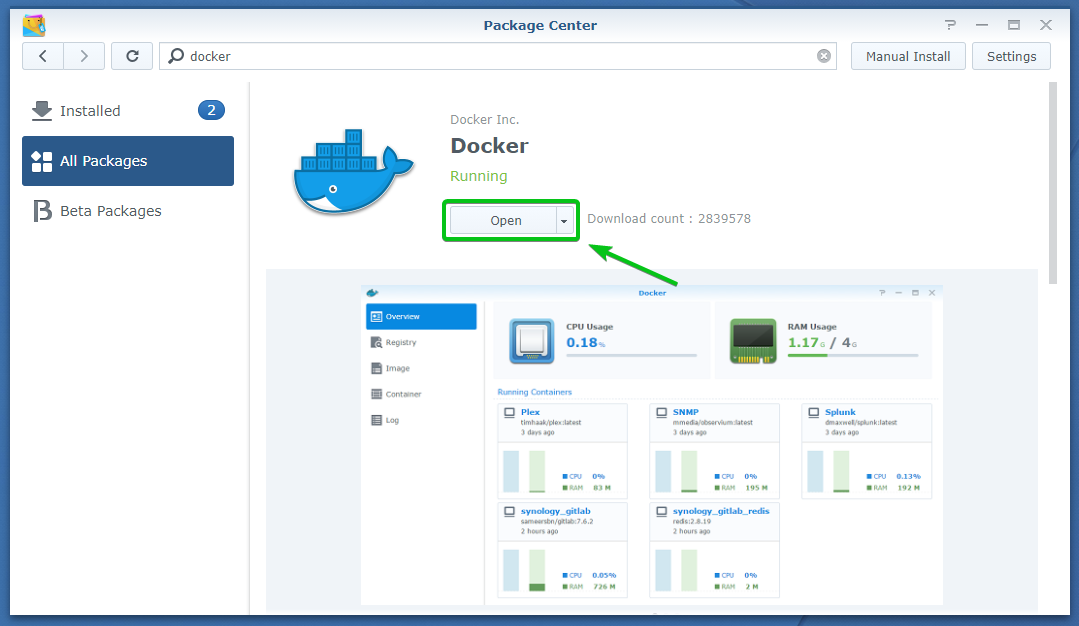This screenshot has width=1079, height=626.
Task: Go forward using the right arrow
Action: coord(84,56)
